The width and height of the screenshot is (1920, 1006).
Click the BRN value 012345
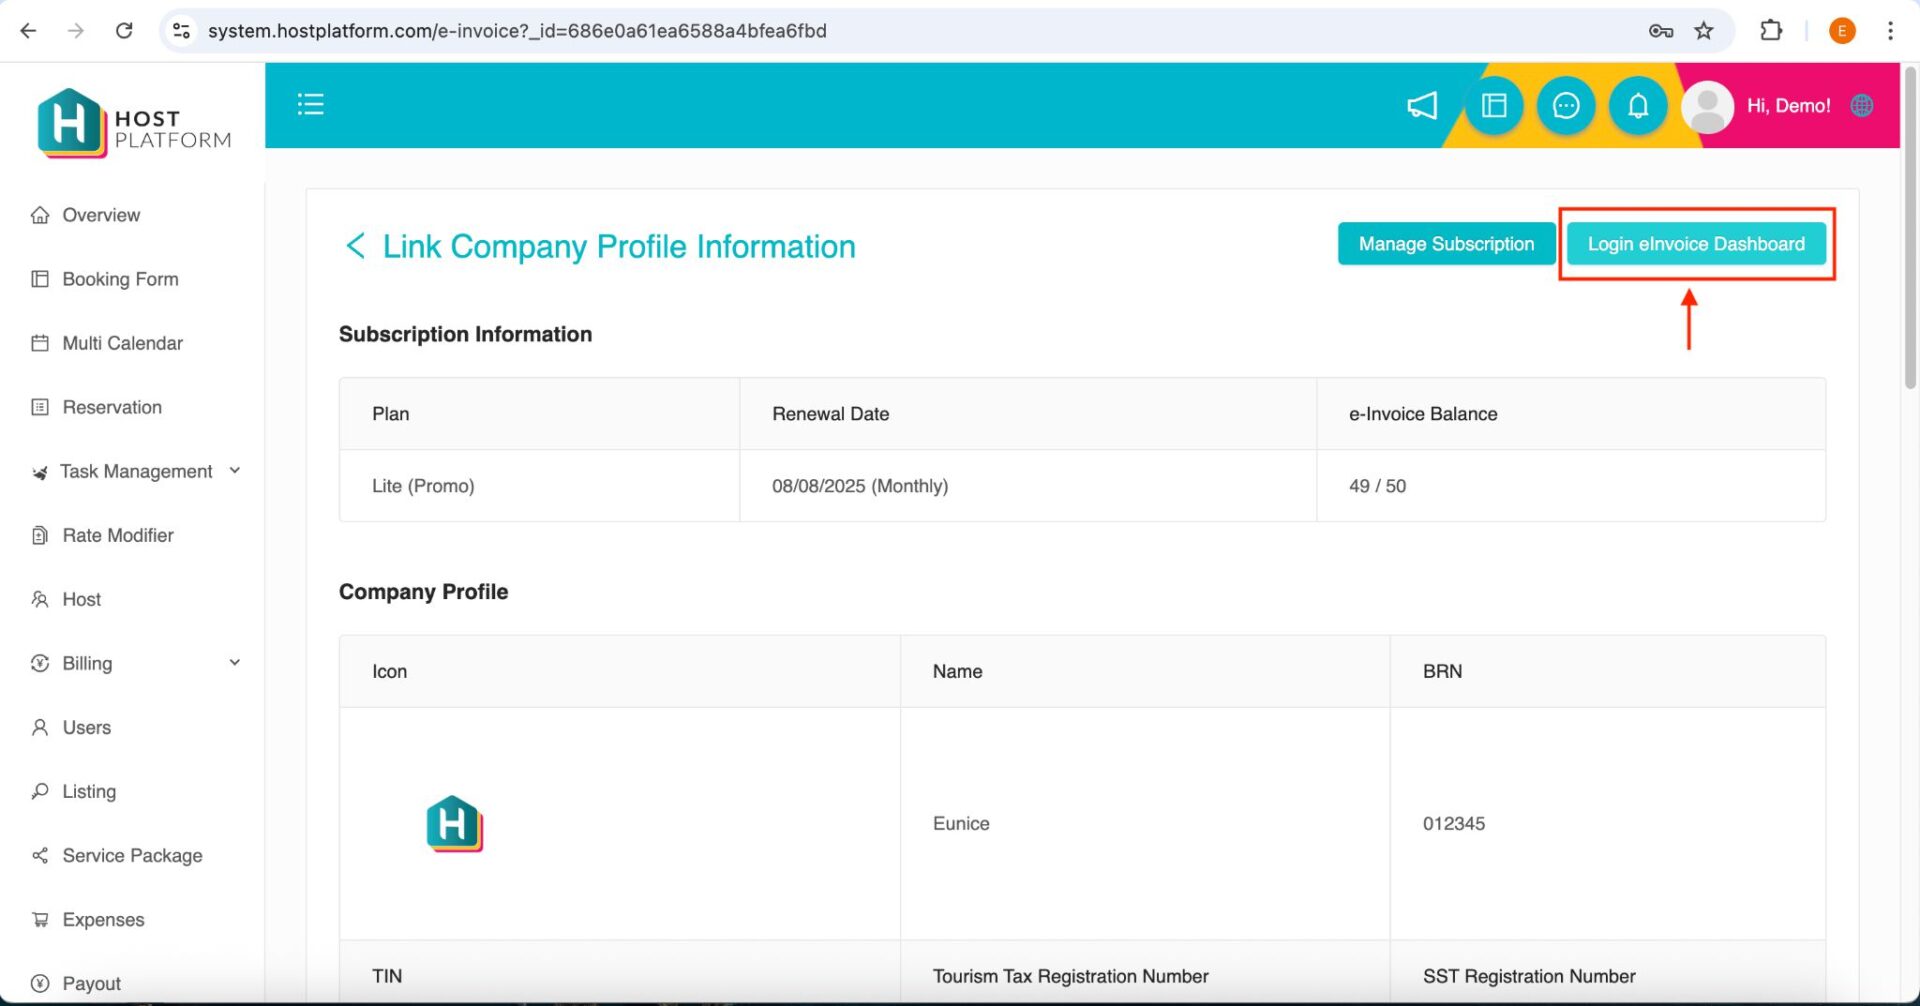click(x=1454, y=823)
